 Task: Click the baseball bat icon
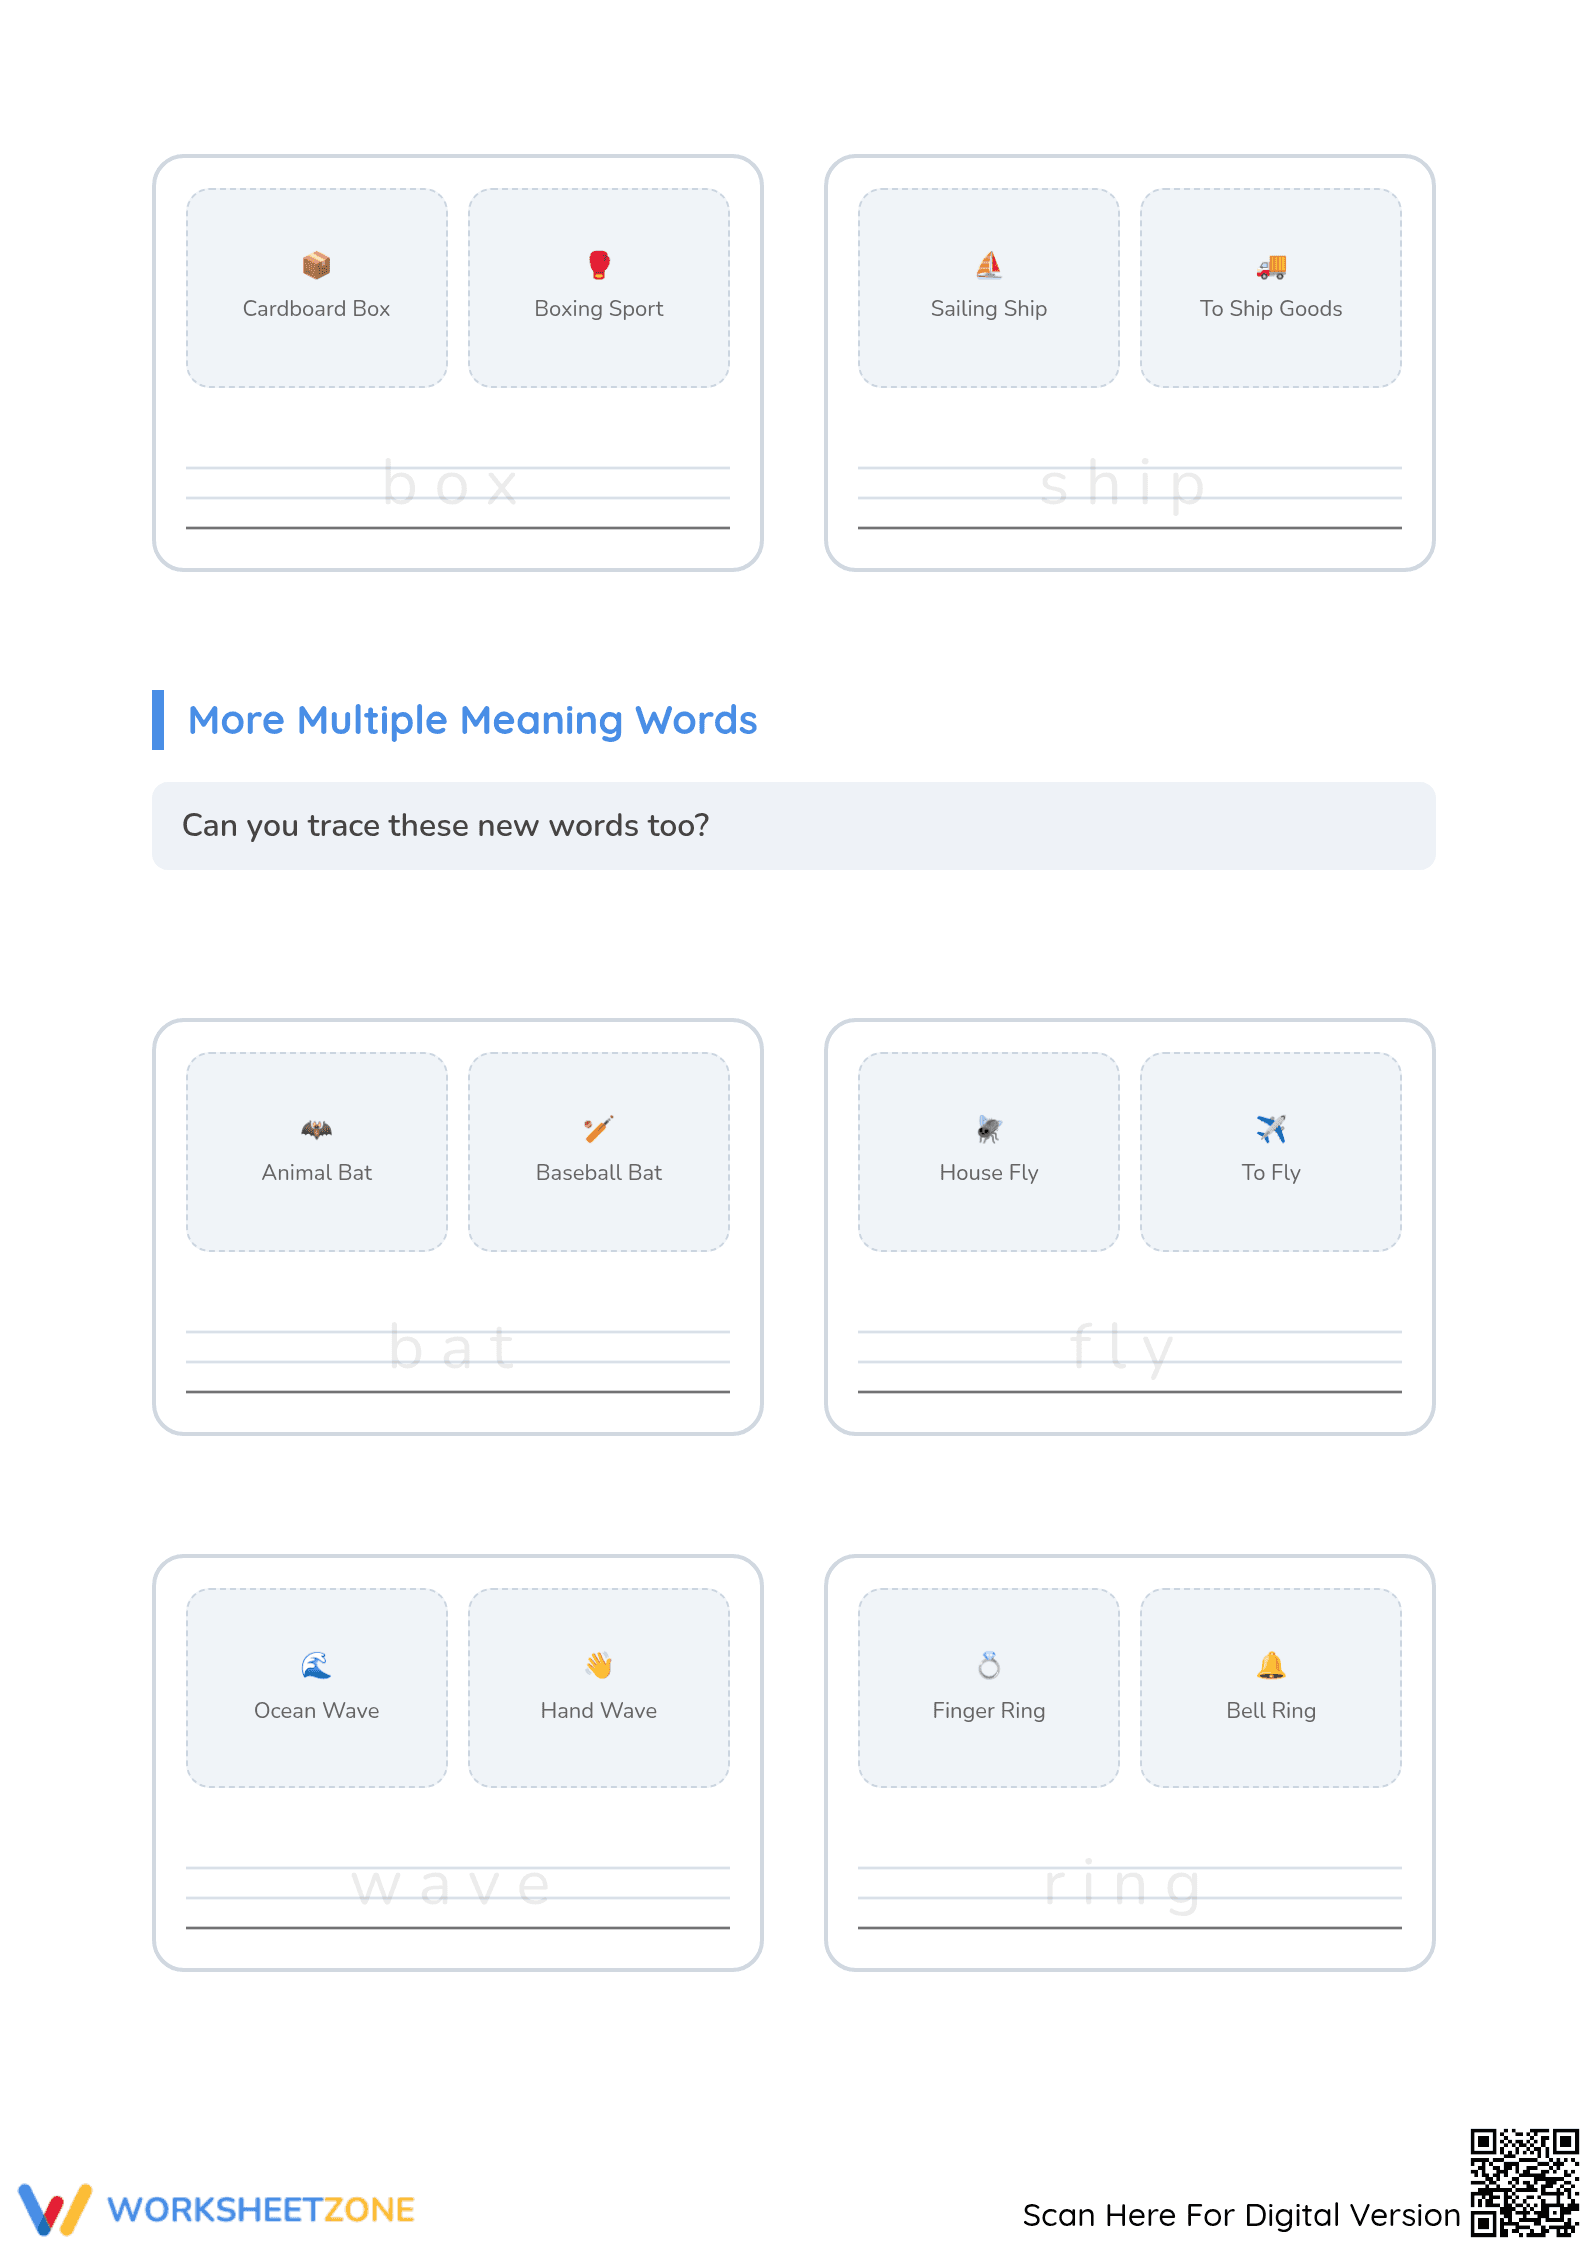pos(599,1129)
